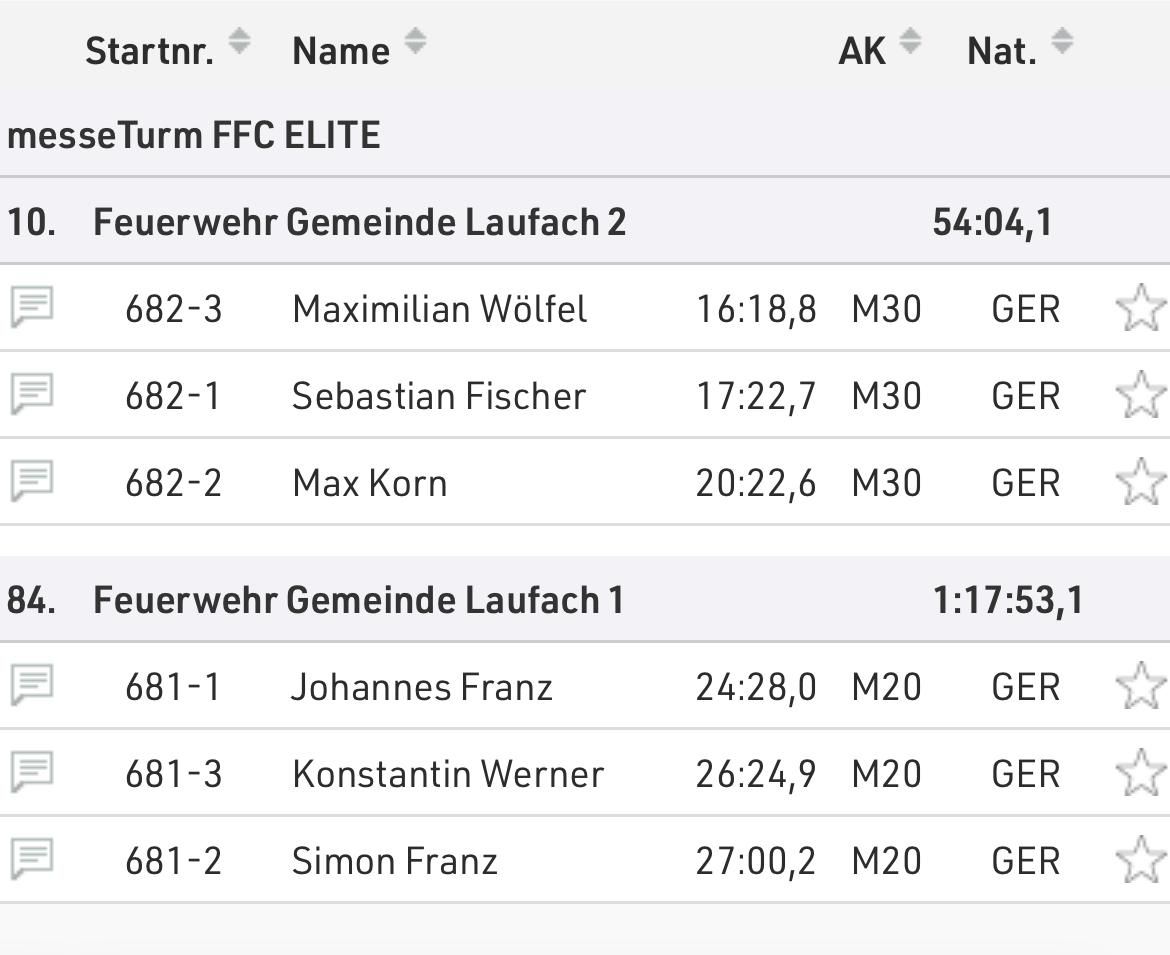Star Johannes Franz as favorite
Image resolution: width=1170 pixels, height=955 pixels.
[x=1140, y=686]
